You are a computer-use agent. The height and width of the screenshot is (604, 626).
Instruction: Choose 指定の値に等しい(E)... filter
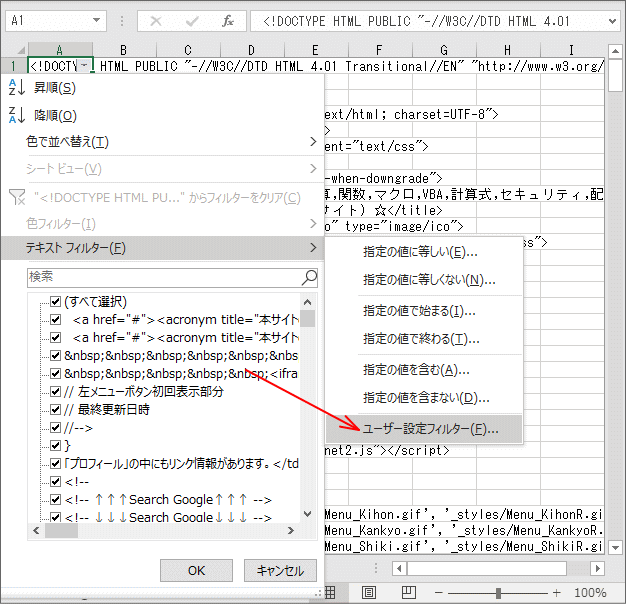coord(424,252)
